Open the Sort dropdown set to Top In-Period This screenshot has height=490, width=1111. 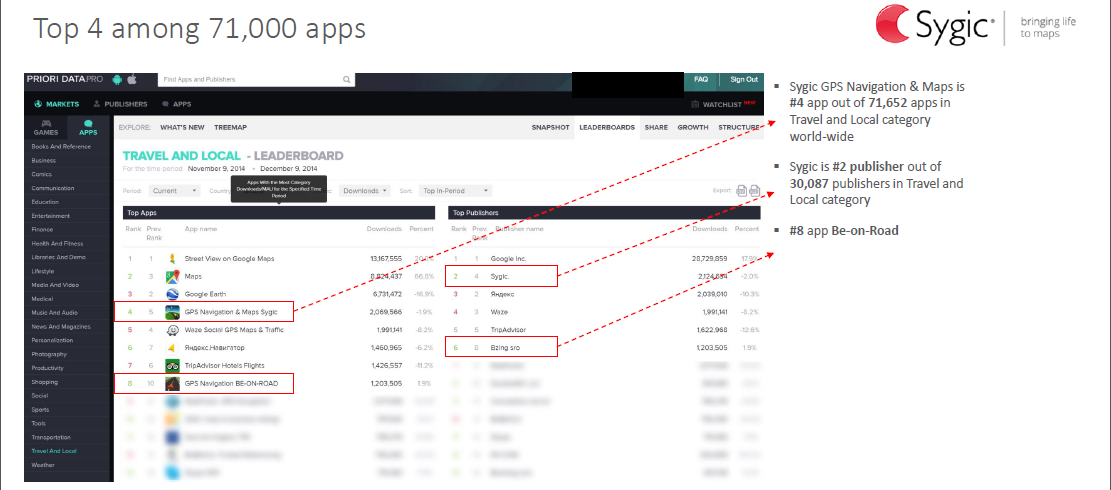455,190
